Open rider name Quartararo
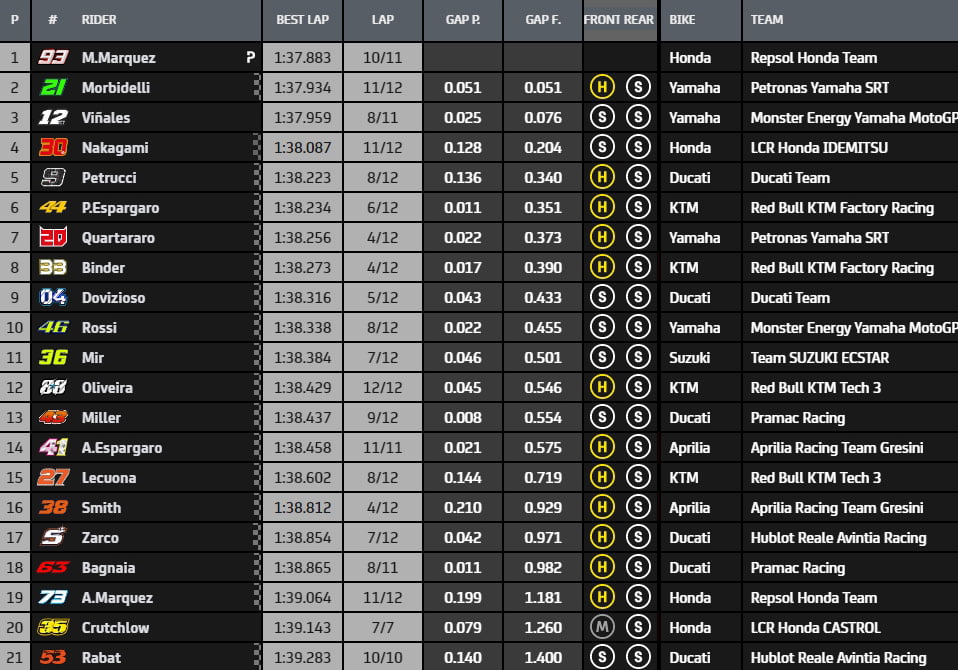The height and width of the screenshot is (670, 958). pos(118,238)
